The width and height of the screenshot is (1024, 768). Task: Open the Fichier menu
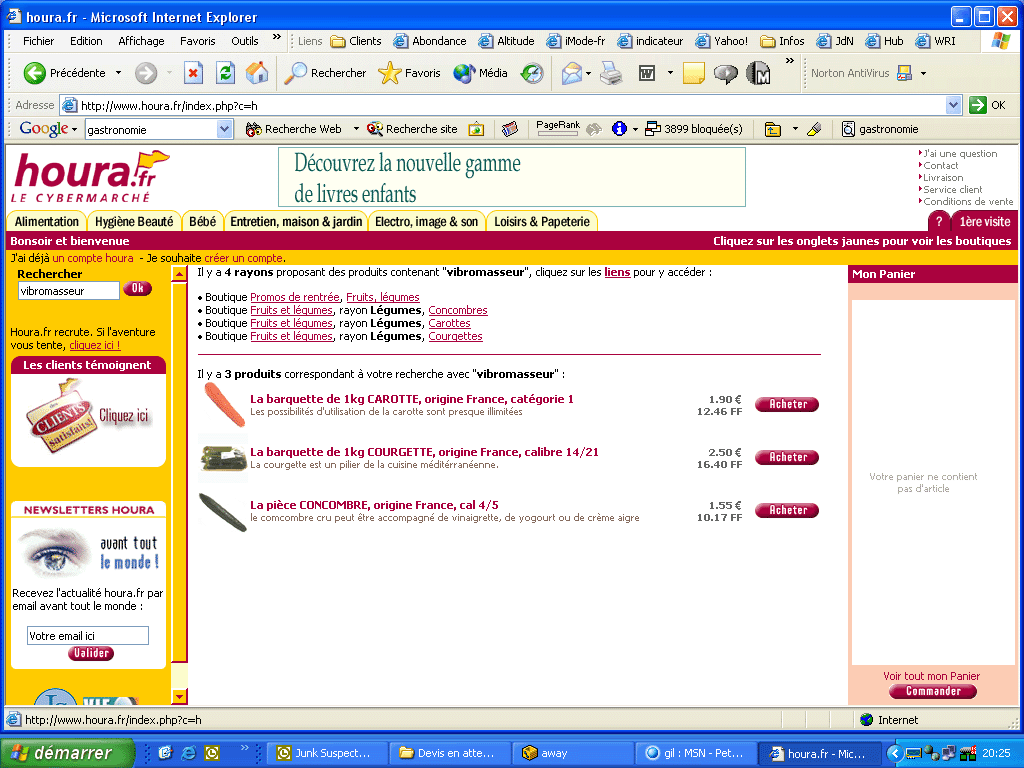[x=39, y=41]
